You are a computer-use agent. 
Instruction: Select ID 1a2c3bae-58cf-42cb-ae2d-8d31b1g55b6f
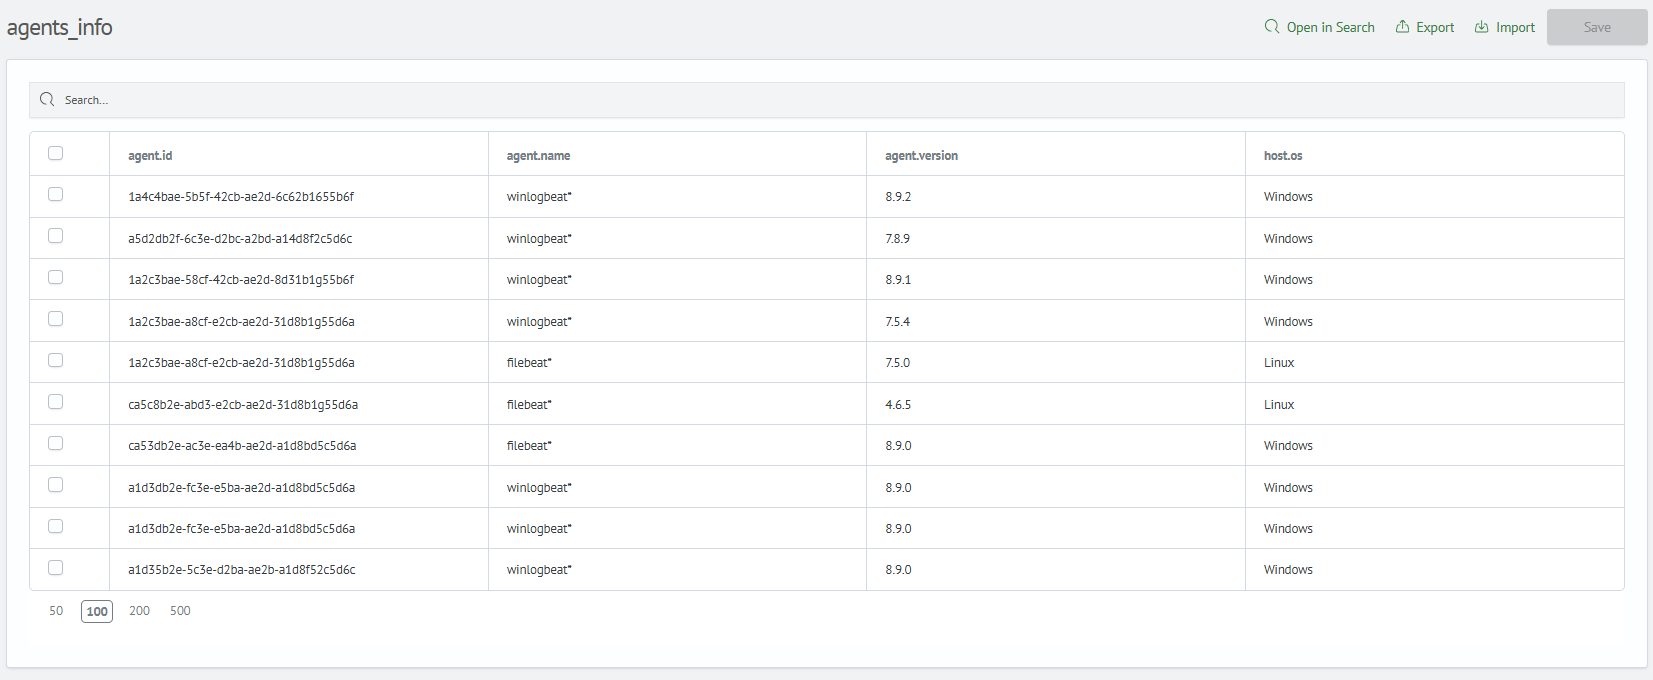241,280
